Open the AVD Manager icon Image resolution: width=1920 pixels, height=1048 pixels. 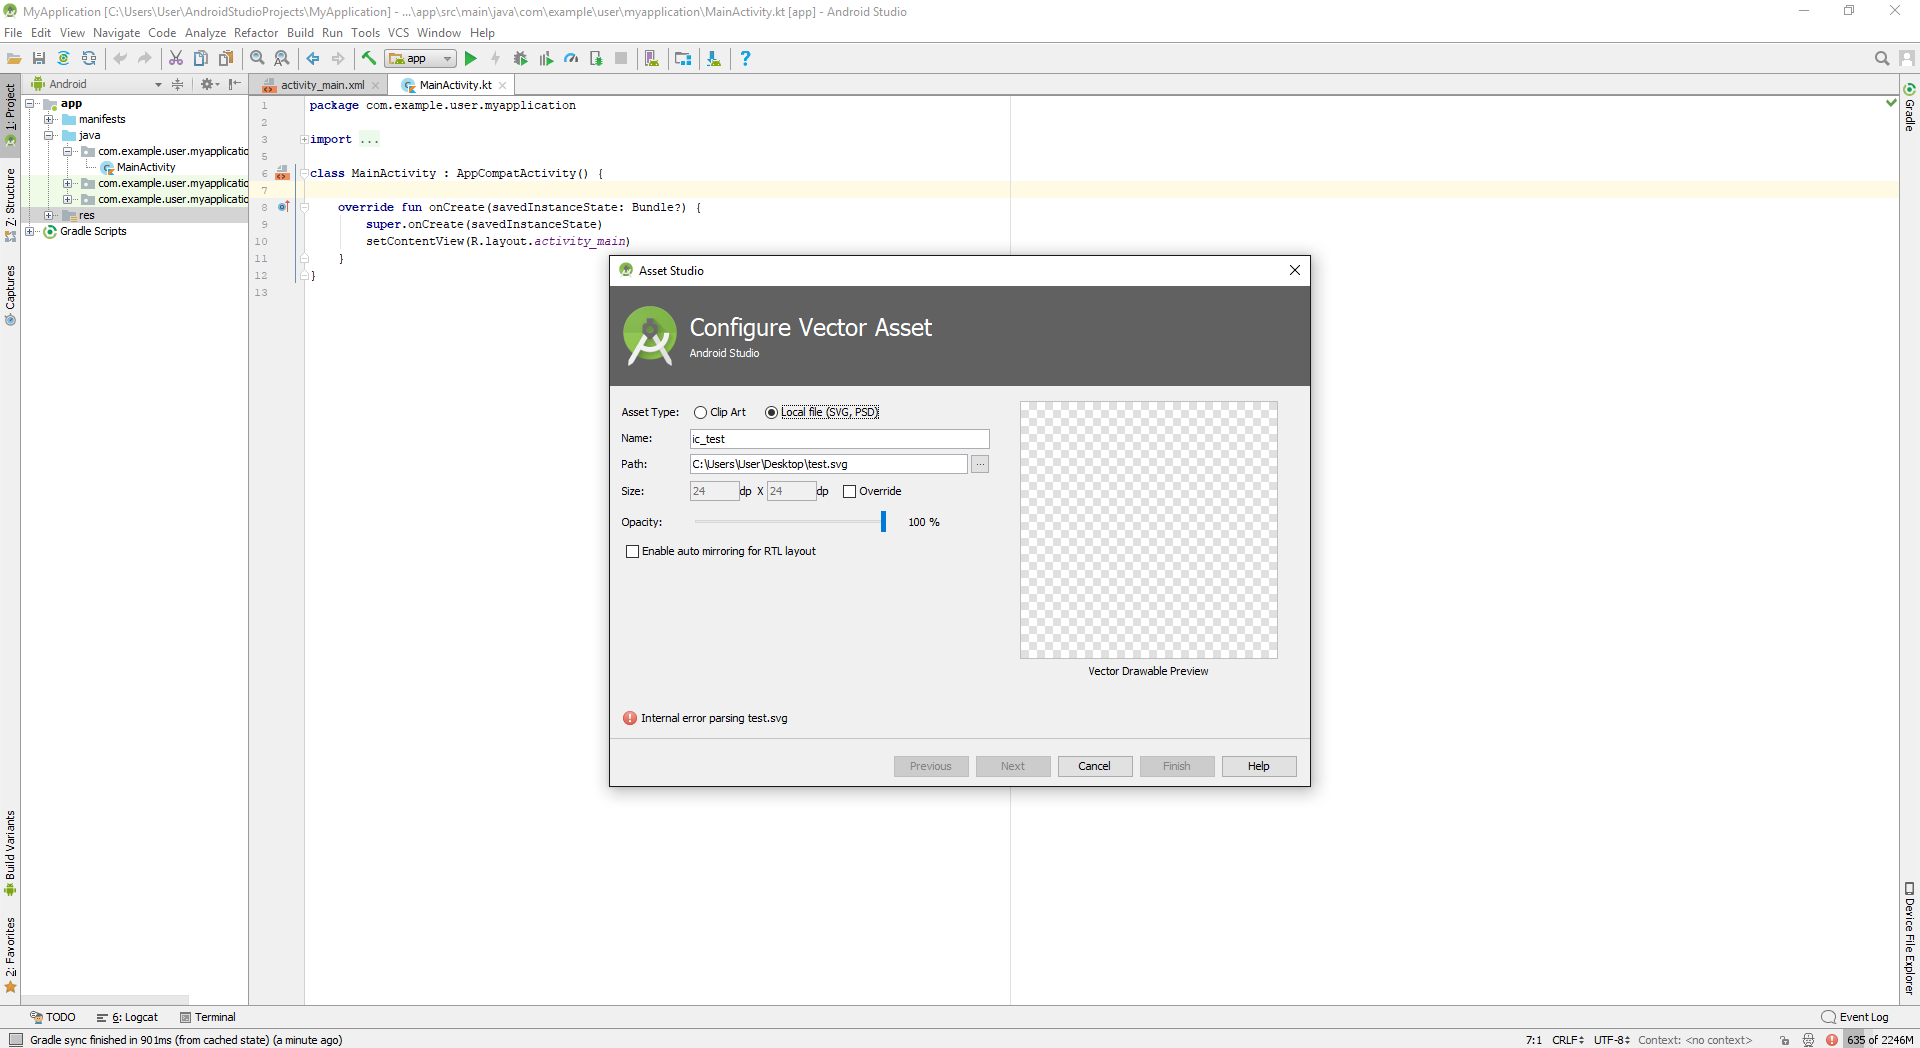(652, 59)
